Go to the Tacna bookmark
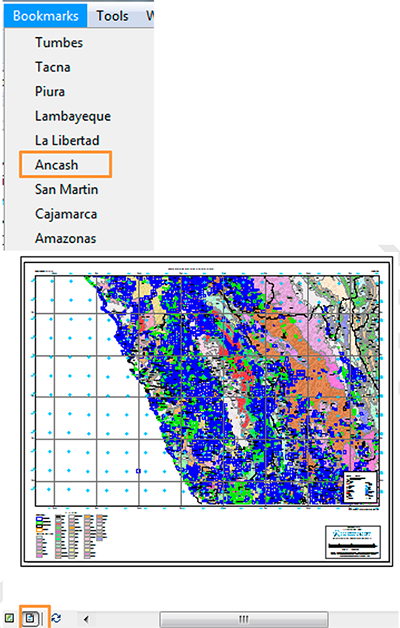This screenshot has width=400, height=628. tap(52, 67)
